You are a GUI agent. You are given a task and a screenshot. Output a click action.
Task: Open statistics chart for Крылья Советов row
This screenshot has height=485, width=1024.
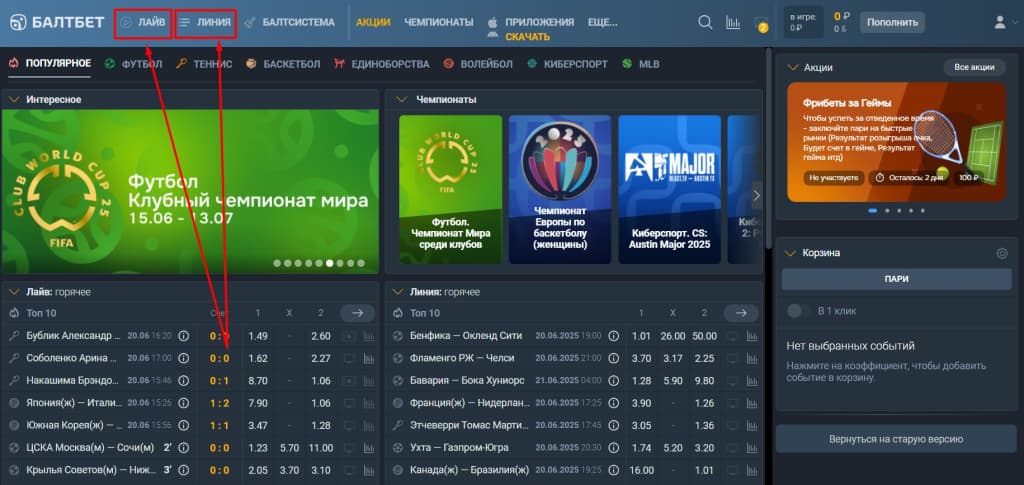368,470
